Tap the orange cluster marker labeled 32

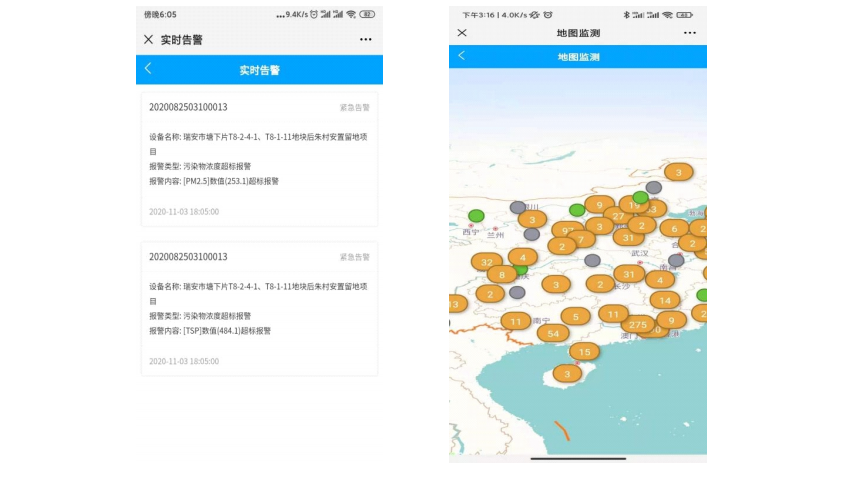tap(487, 262)
